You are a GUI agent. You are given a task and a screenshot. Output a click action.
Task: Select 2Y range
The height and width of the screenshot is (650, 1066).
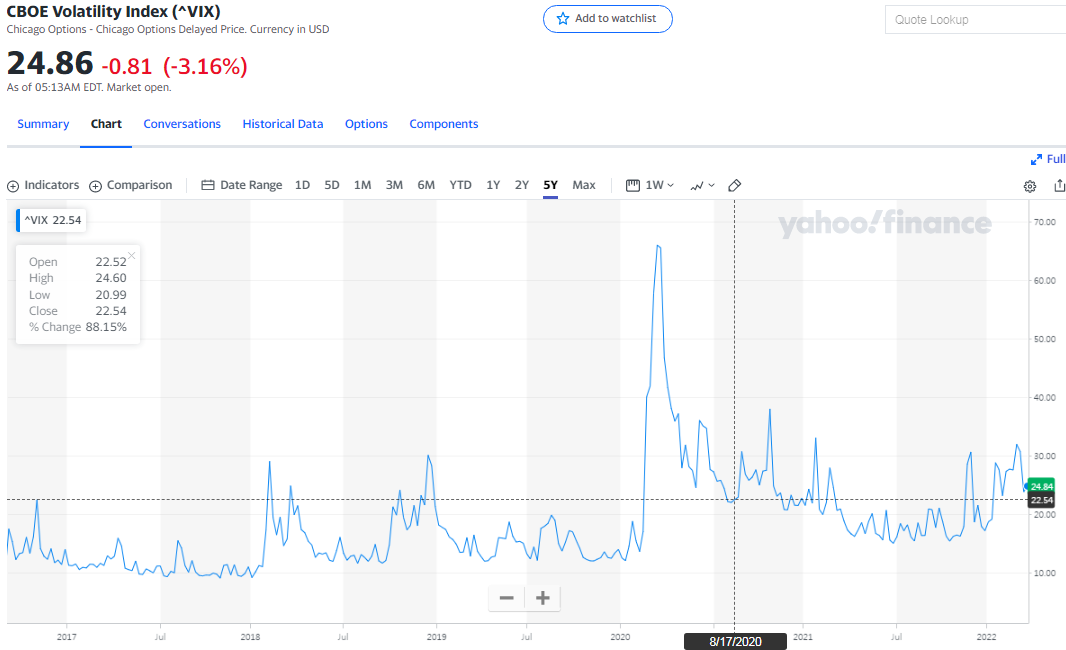click(522, 185)
